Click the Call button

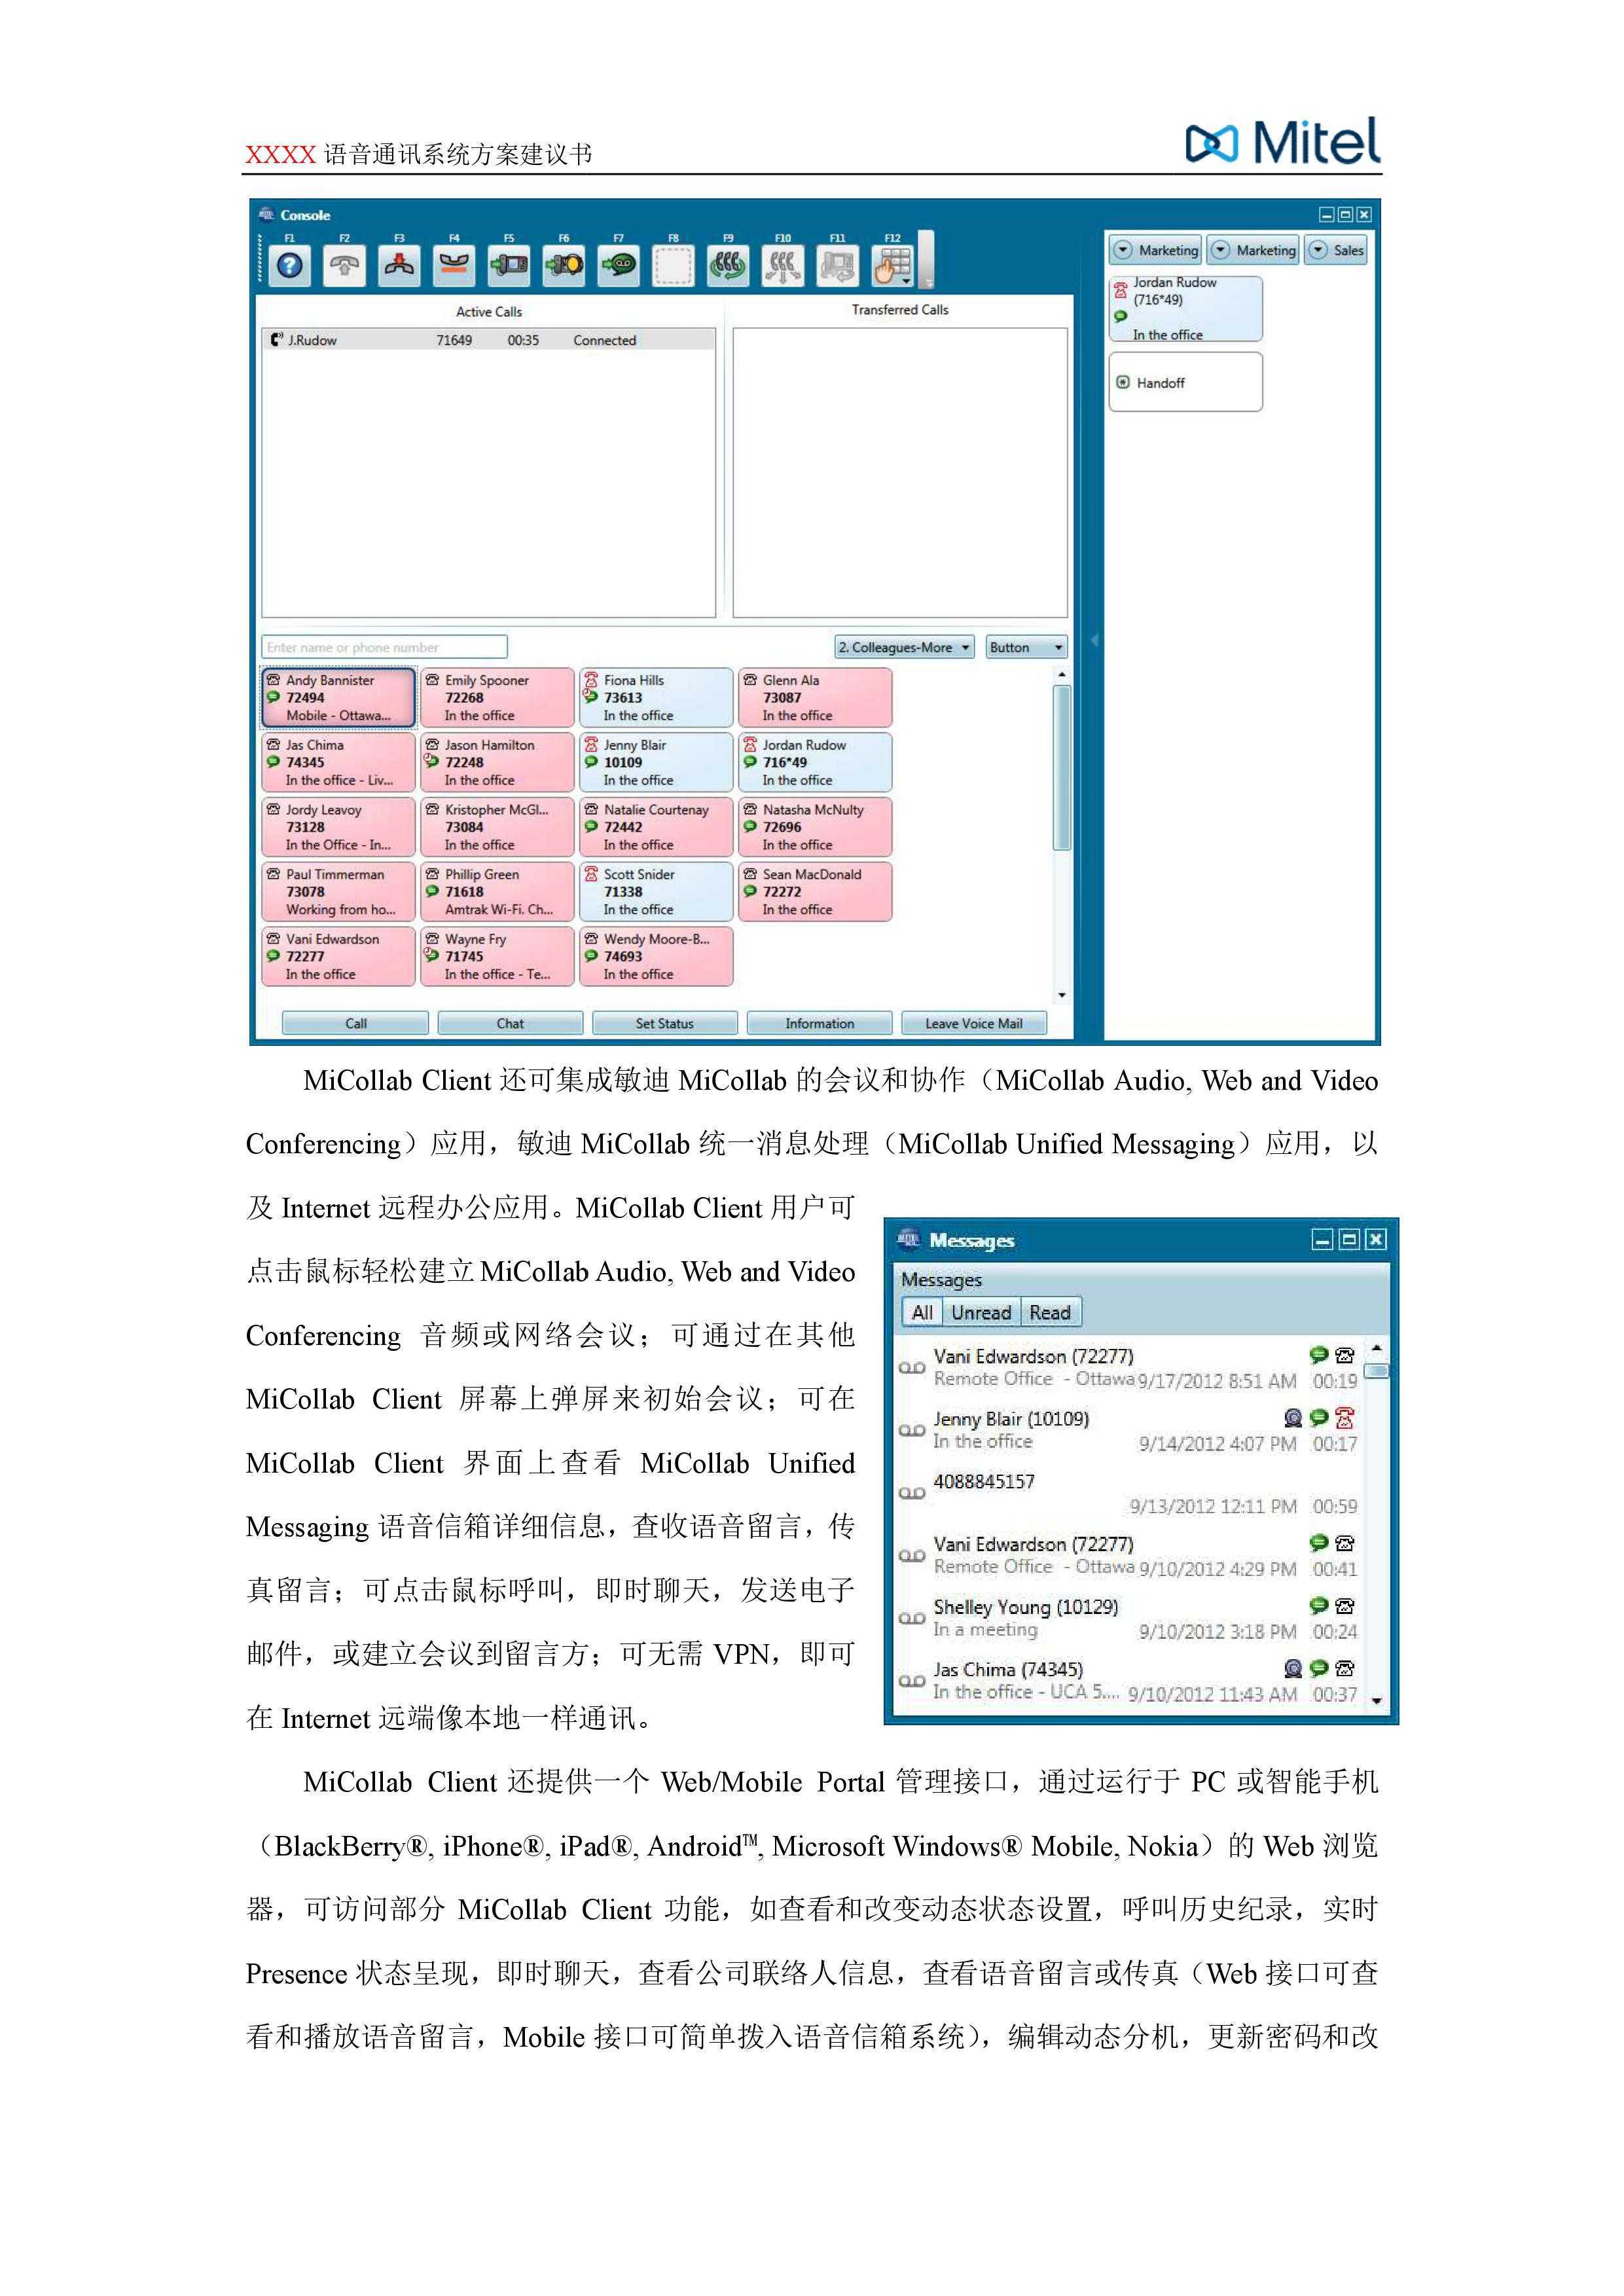(x=356, y=1023)
